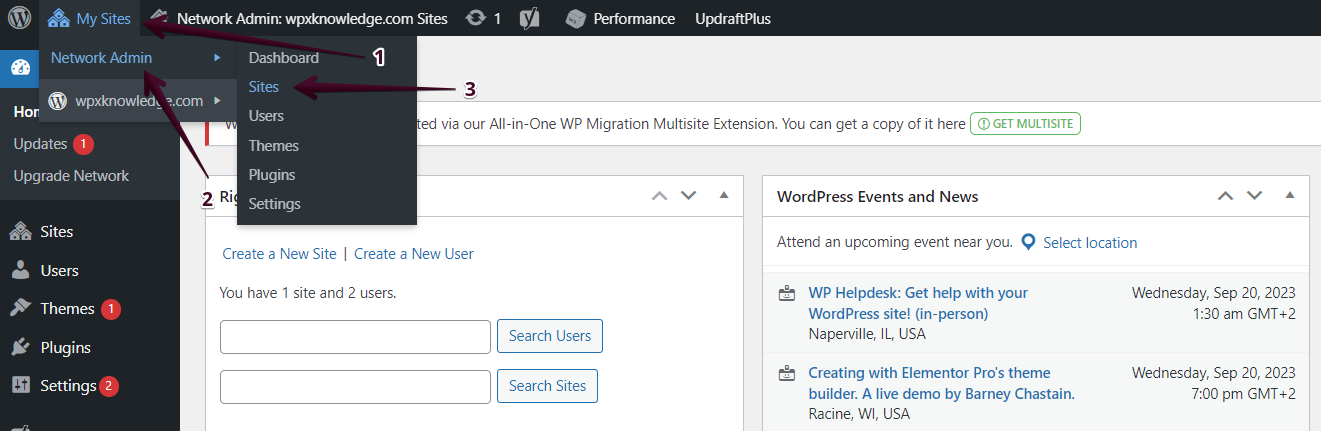Focus the search sites input field
The image size is (1321, 431).
(355, 386)
